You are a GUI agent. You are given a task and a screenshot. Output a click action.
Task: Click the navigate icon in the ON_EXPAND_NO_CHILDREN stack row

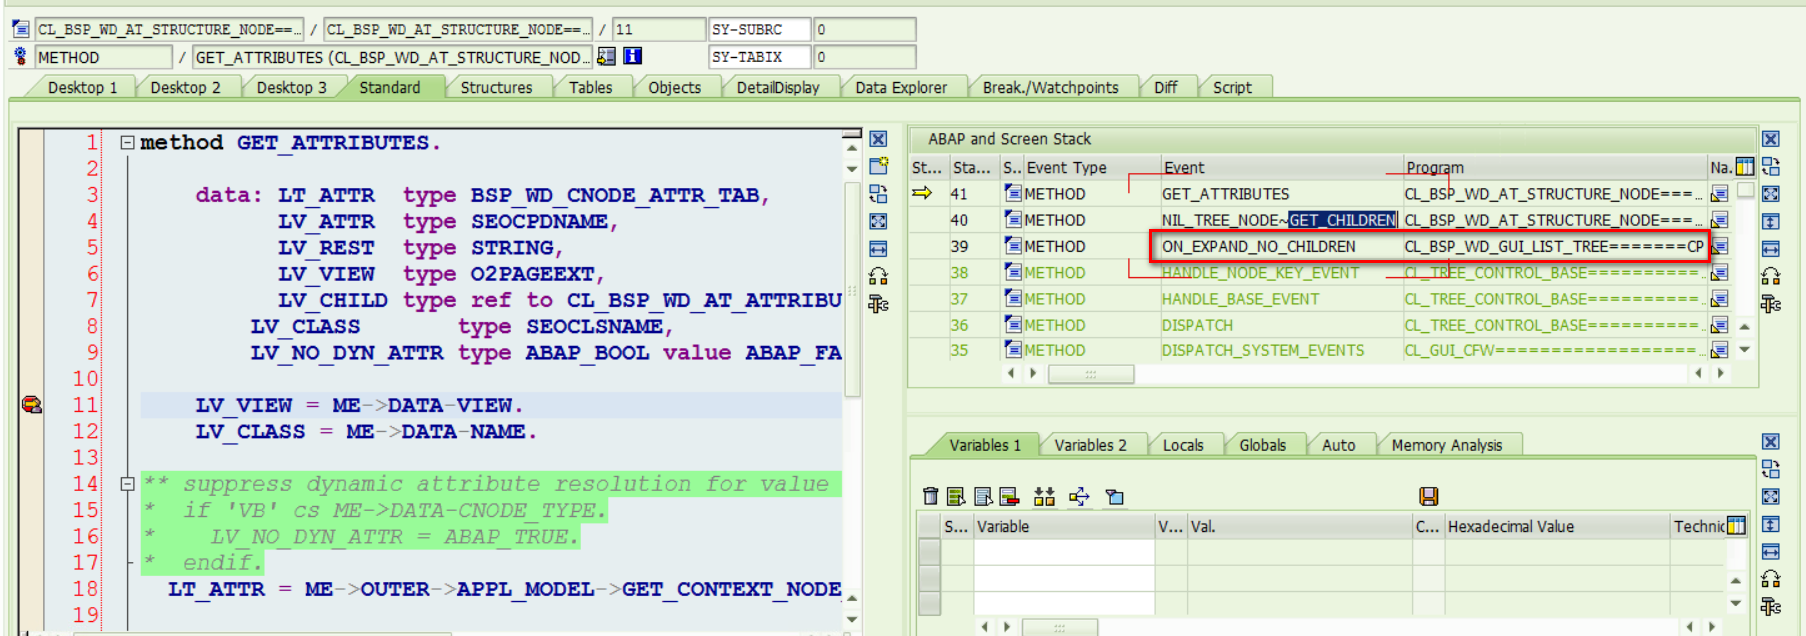pos(1719,246)
